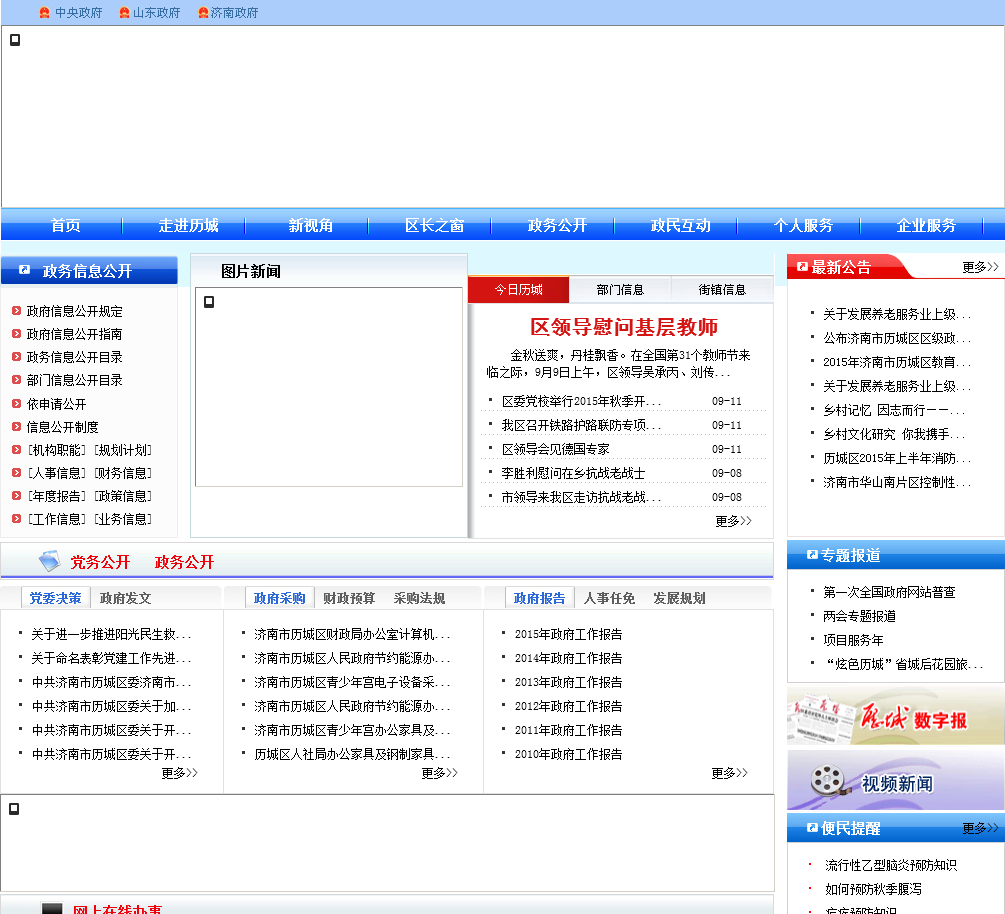Screen dimensions: 1005x914
Task: Open 新视角 navigation item
Action: pos(311,226)
